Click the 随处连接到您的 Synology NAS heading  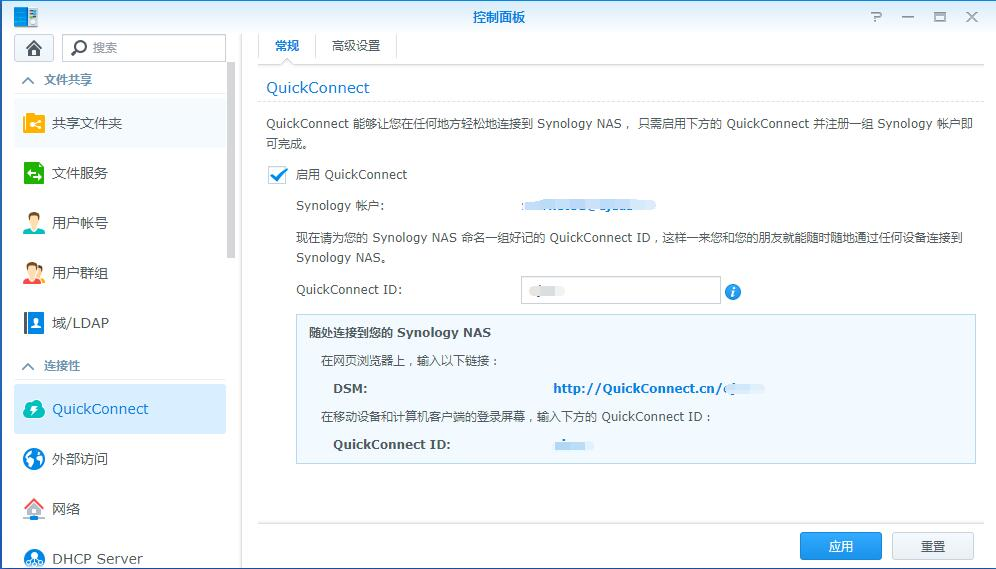(400, 333)
